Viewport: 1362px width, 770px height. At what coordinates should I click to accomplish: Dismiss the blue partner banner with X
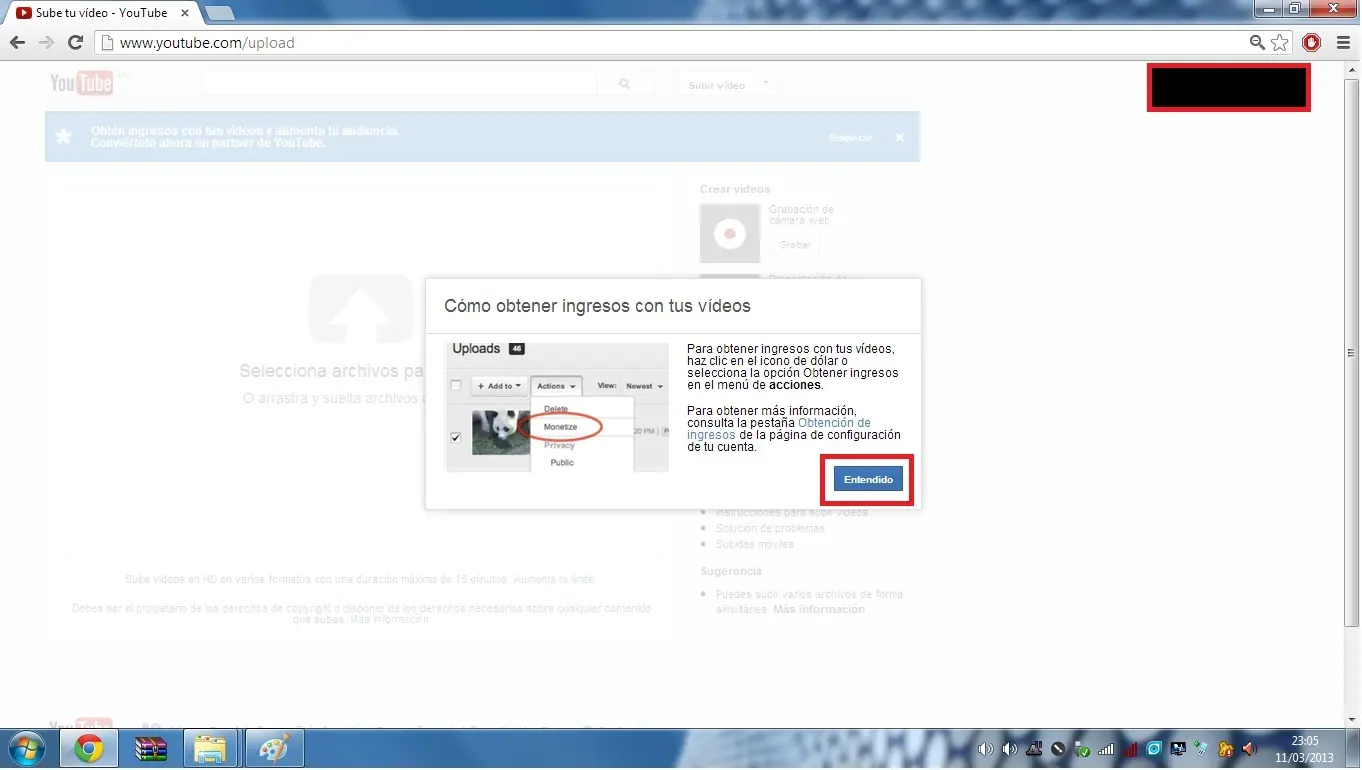[900, 137]
